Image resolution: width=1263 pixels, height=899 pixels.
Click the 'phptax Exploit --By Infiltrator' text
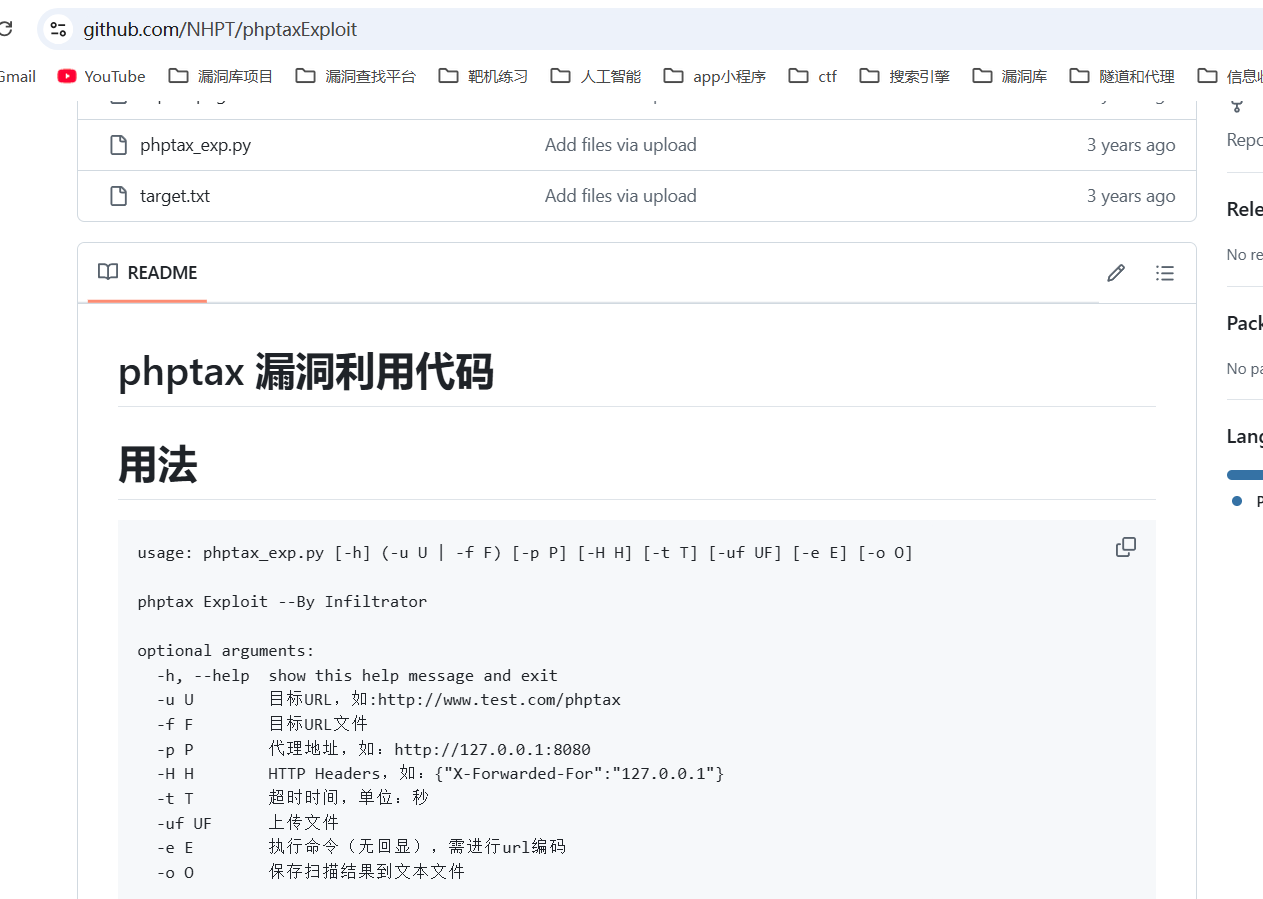[282, 602]
